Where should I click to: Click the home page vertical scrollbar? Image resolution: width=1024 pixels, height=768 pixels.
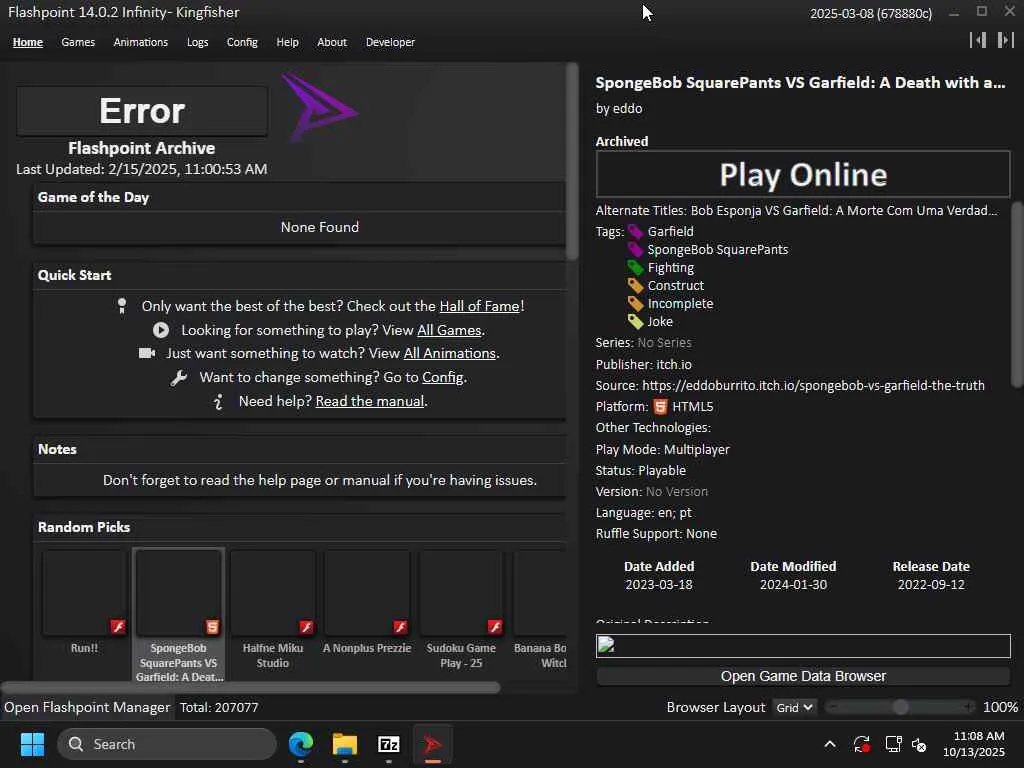pos(572,161)
